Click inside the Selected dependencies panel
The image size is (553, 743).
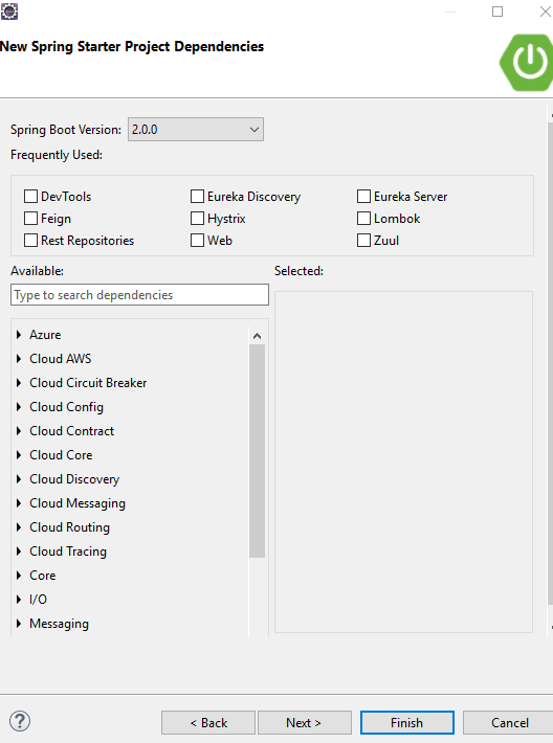tap(404, 462)
